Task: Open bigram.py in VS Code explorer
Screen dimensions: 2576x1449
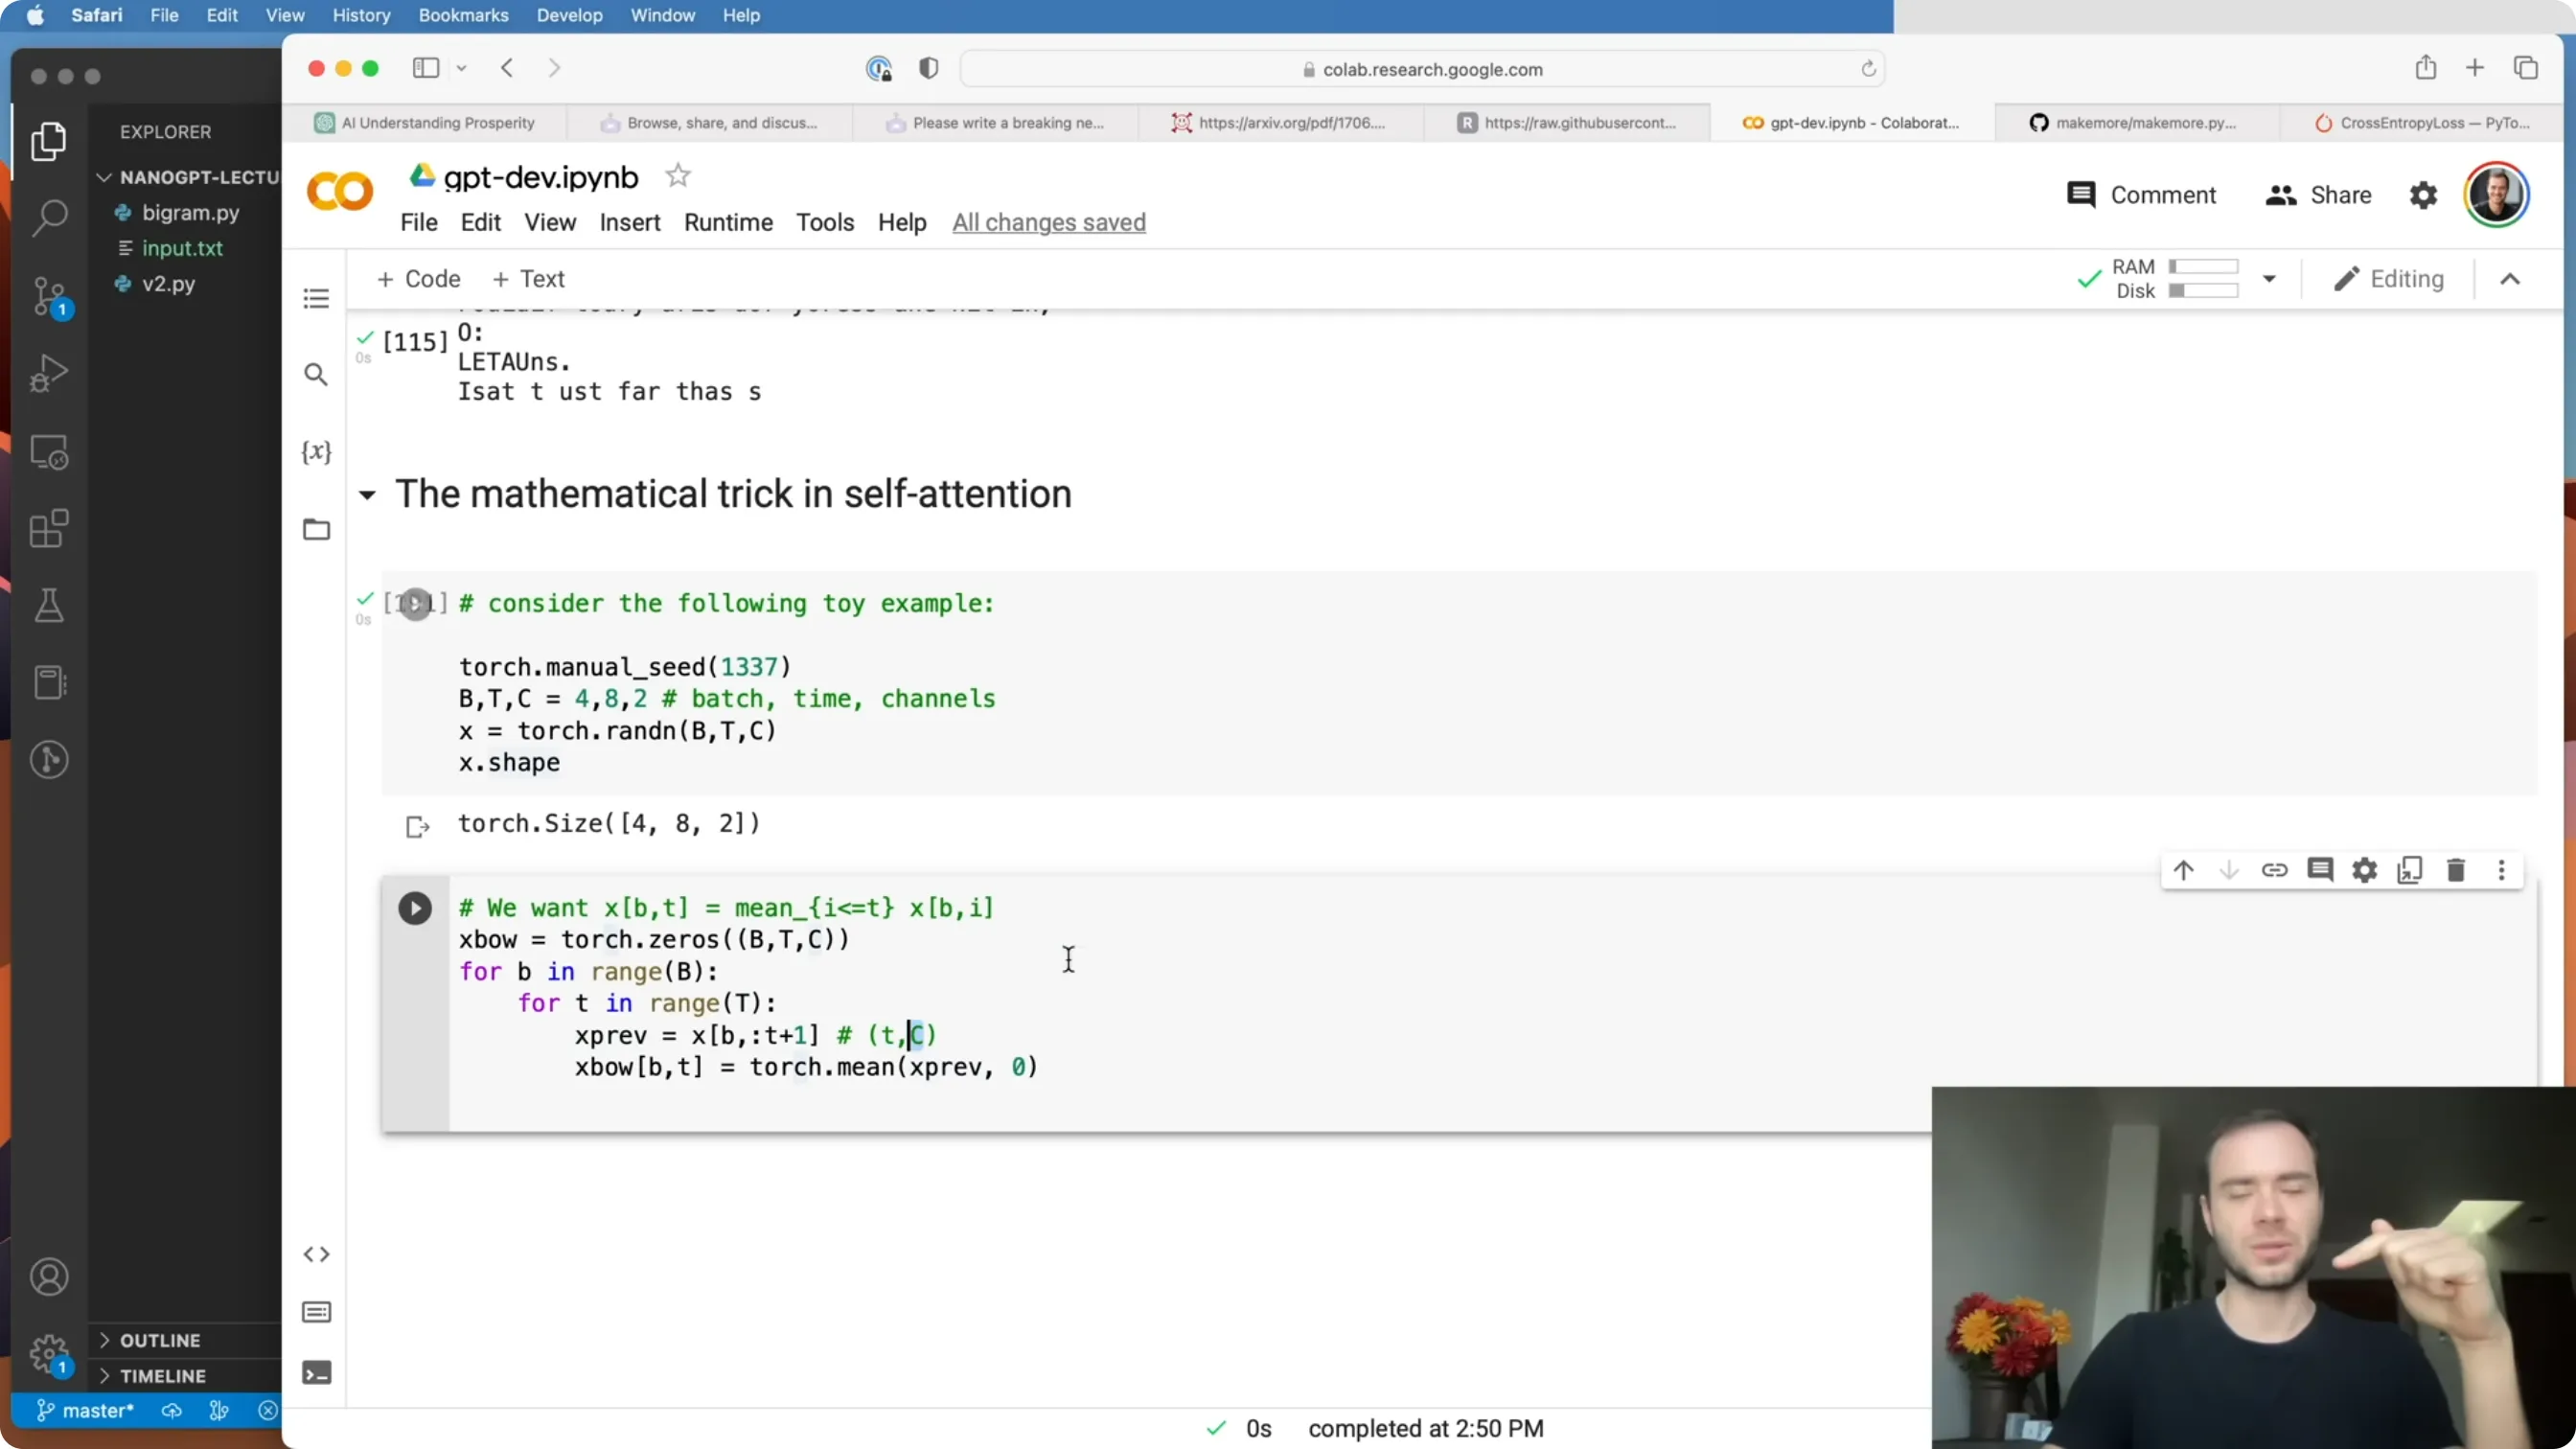Action: (190, 213)
